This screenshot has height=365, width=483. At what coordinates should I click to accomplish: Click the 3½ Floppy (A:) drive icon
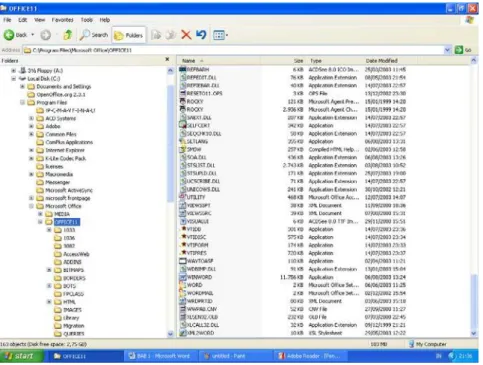(22, 70)
